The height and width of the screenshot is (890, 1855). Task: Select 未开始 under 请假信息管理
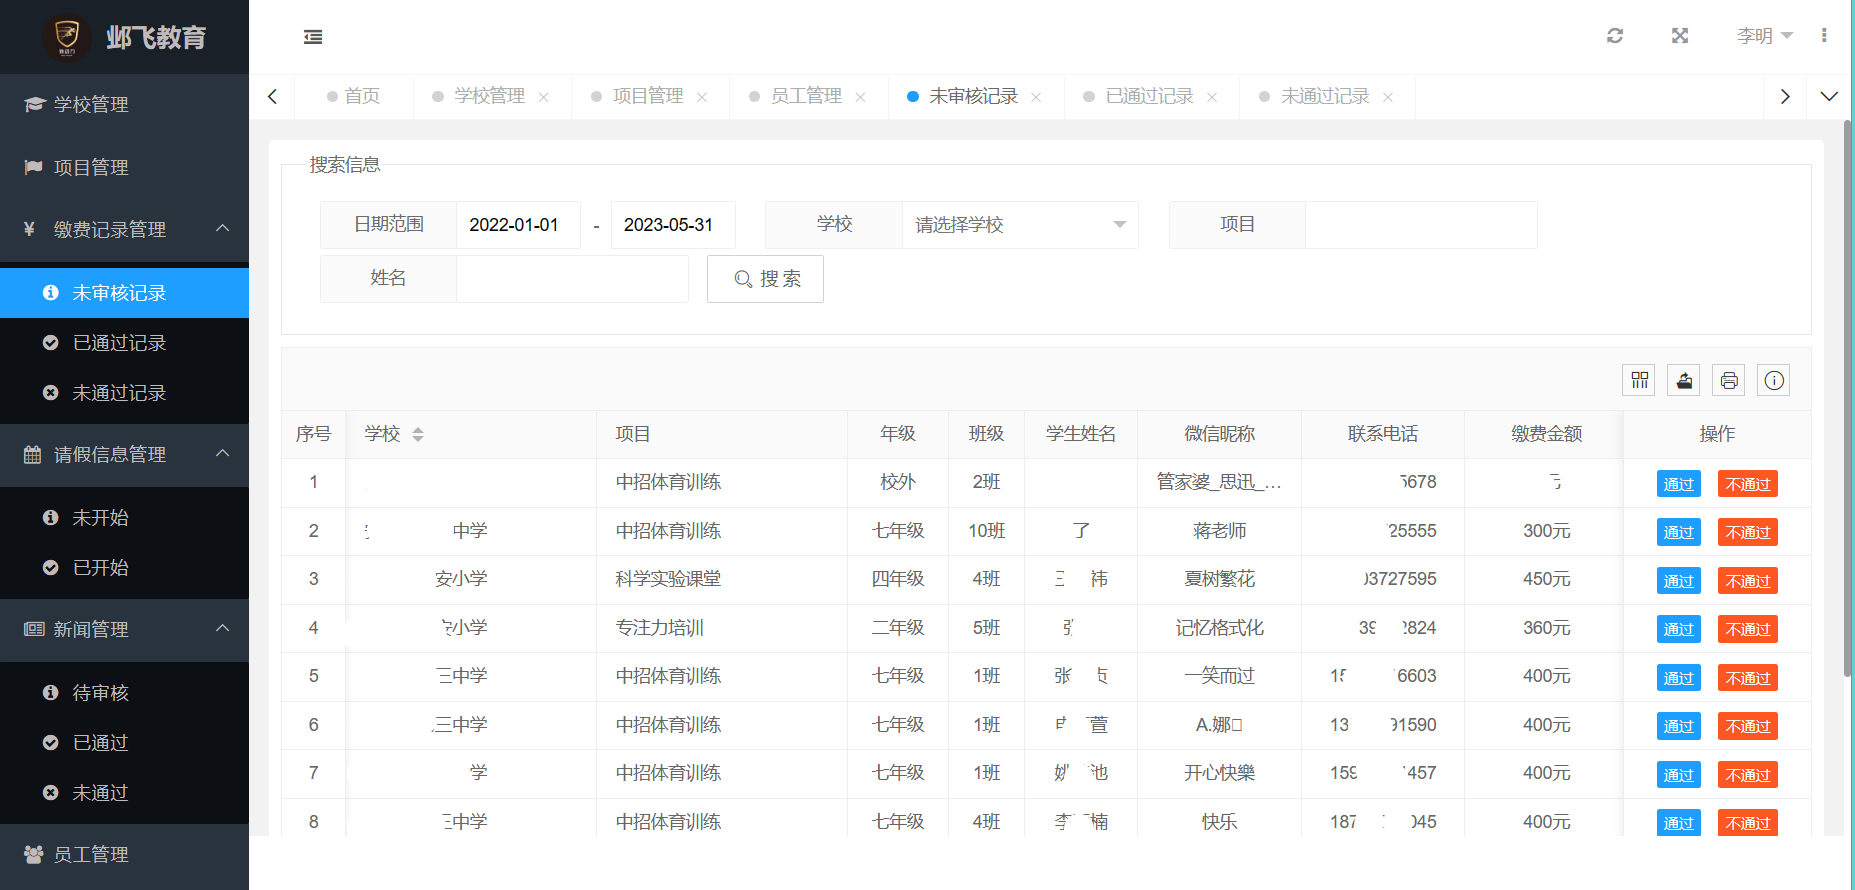coord(124,518)
